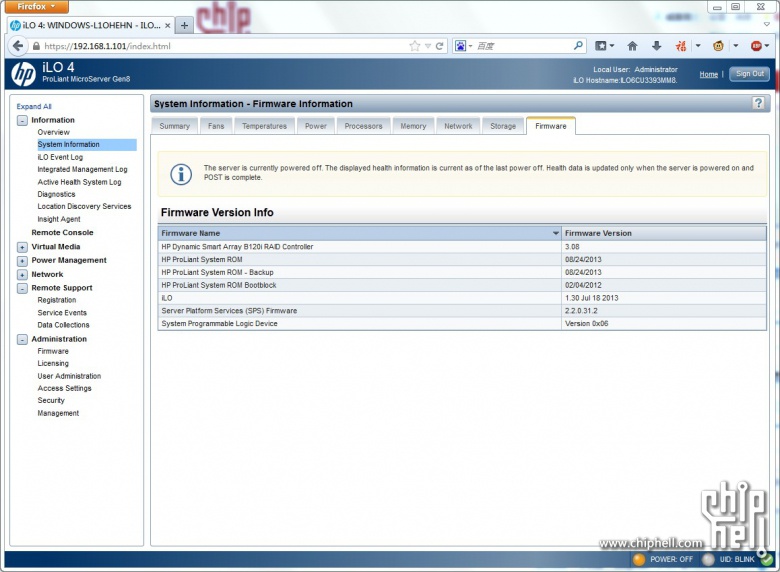Click the Sign Out button
Image resolution: width=780 pixels, height=572 pixels.
tap(750, 74)
